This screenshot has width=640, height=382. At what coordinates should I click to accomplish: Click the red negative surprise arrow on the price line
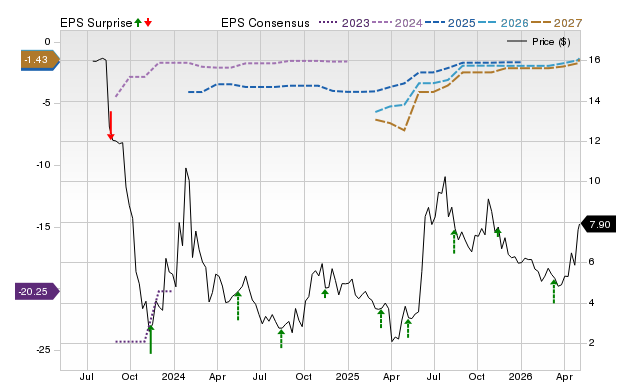[x=111, y=125]
